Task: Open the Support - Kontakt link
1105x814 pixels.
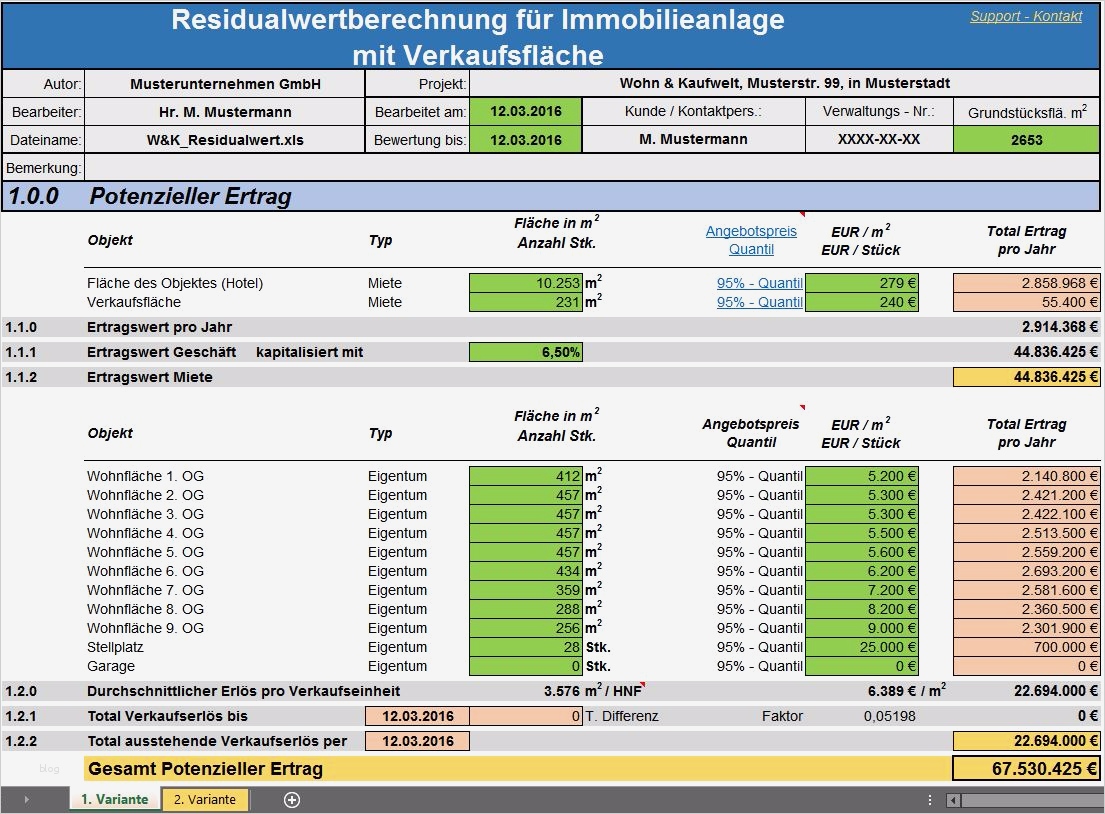Action: pos(1026,15)
